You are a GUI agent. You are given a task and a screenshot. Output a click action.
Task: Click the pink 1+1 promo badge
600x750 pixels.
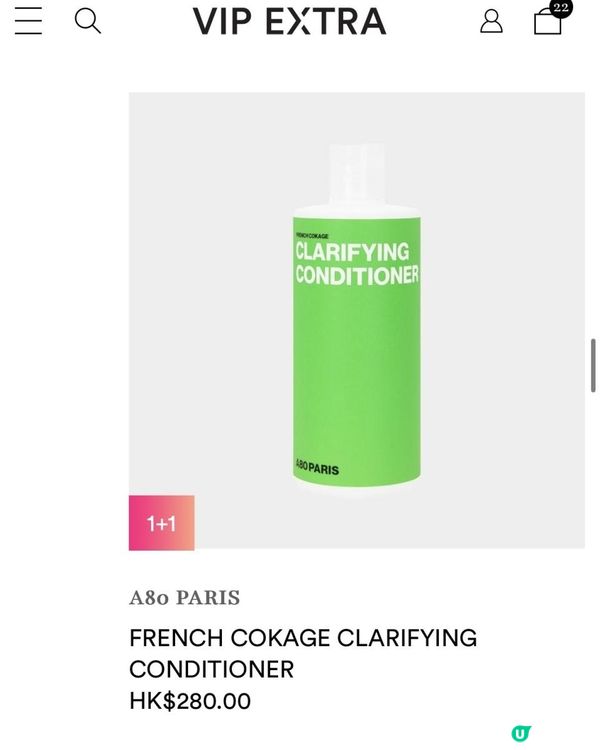click(161, 523)
